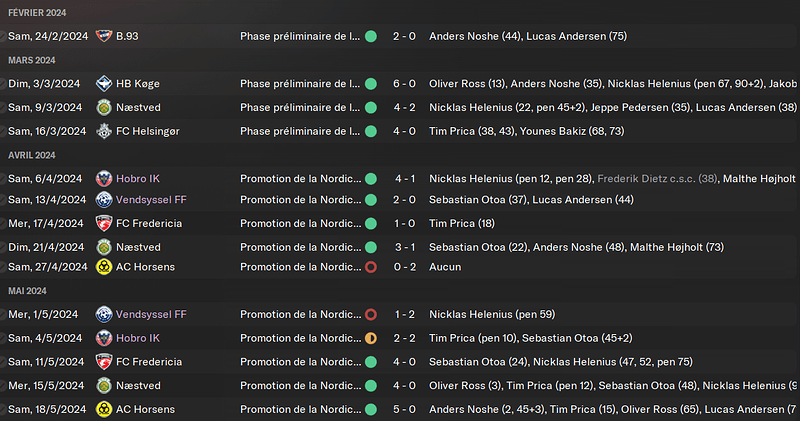Click Næstved crest on 9/3/2024 row
This screenshot has height=421, width=800.
(104, 108)
